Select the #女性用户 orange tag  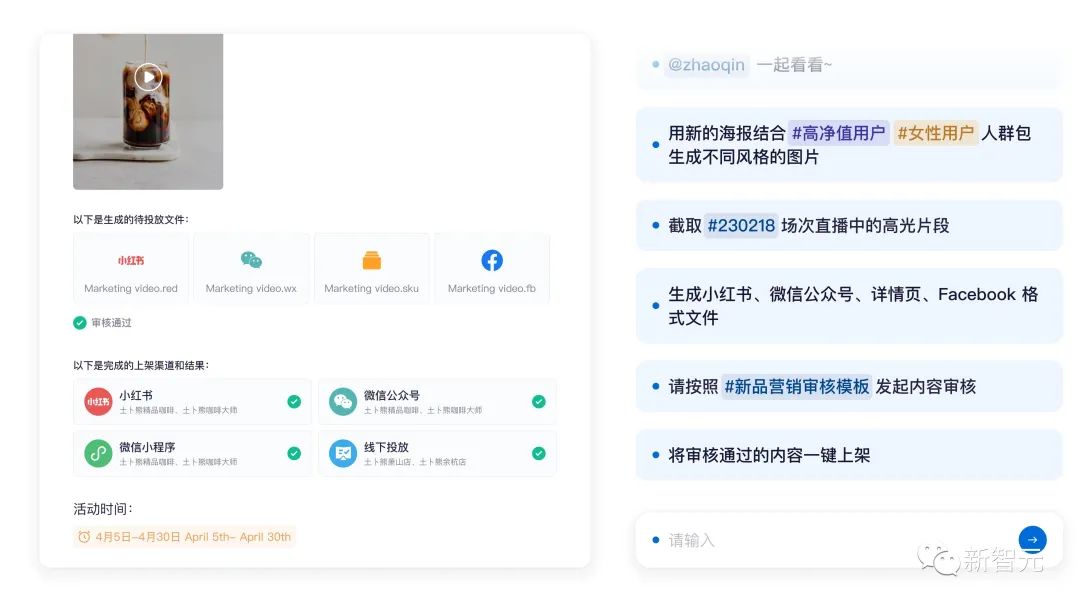tap(935, 132)
